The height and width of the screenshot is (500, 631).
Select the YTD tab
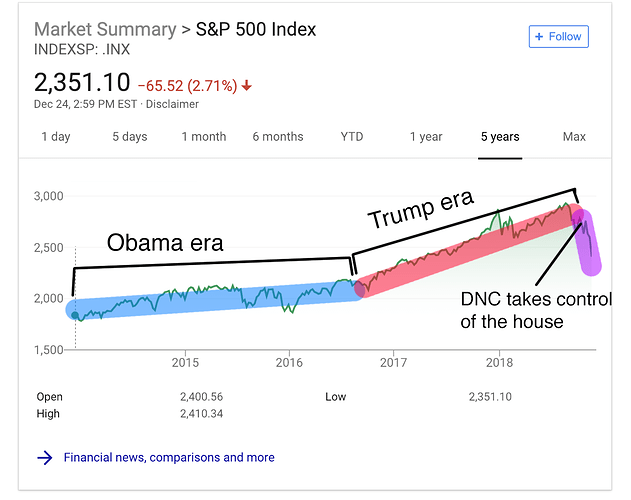coord(352,137)
